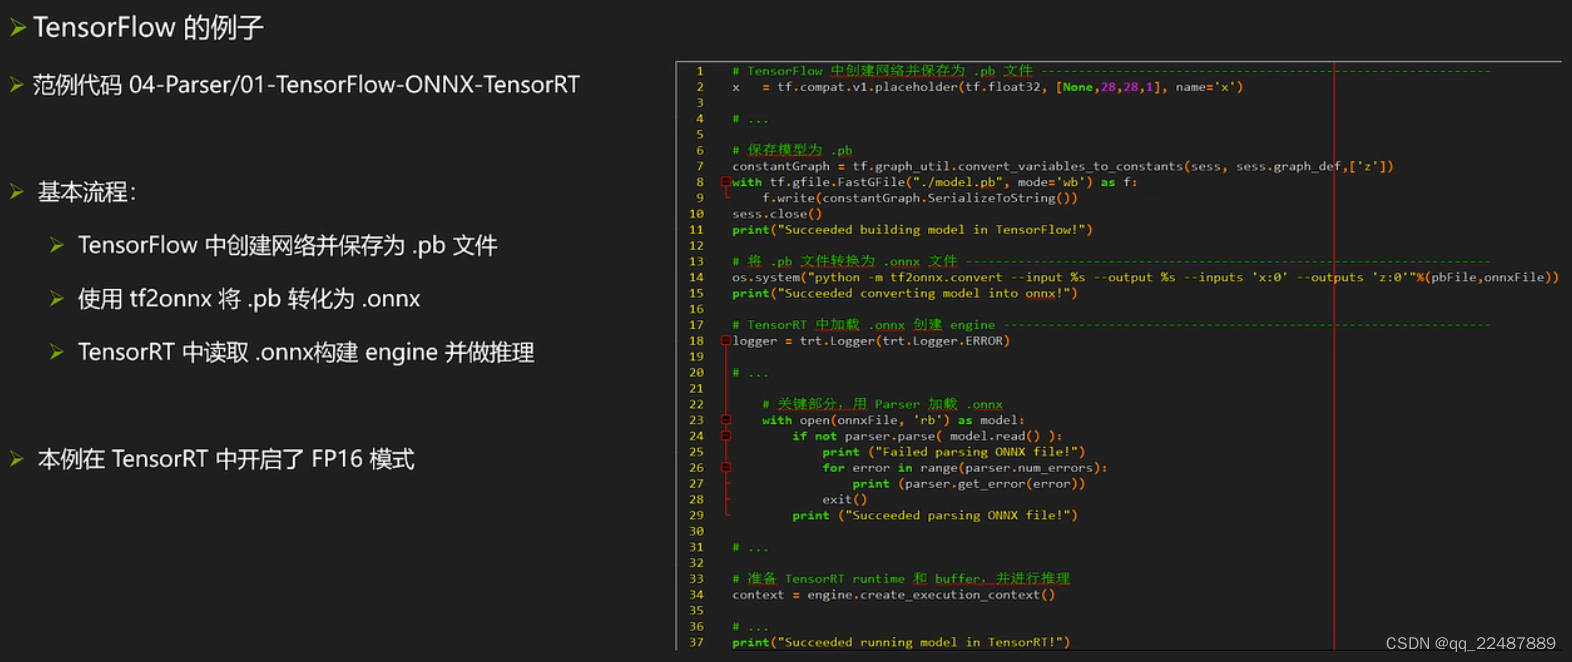Click the comment '# 保存模型为 .pb'
This screenshot has width=1572, height=662.
[x=792, y=150]
